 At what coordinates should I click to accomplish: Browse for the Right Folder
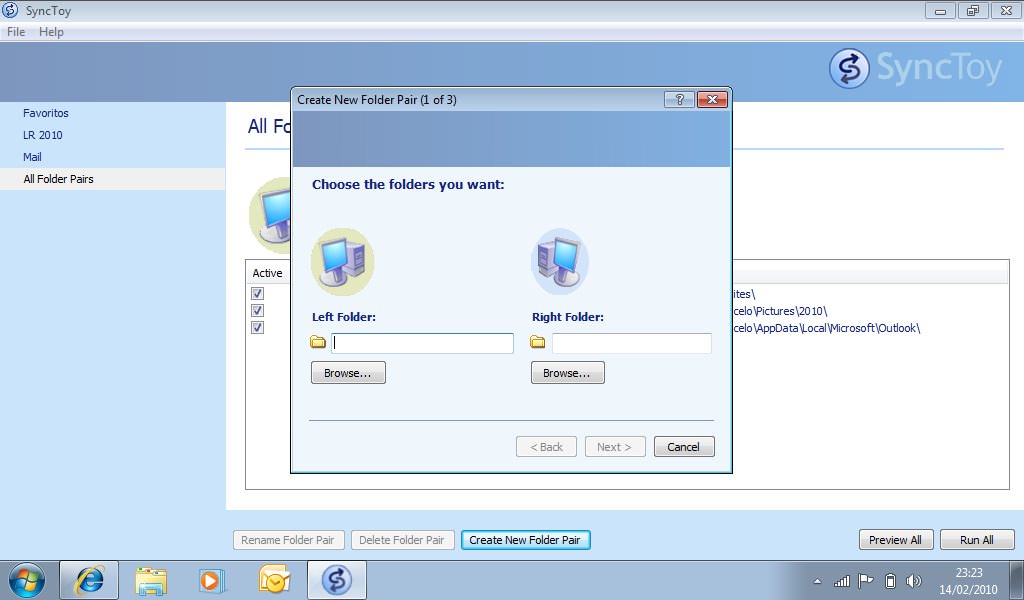pyautogui.click(x=567, y=373)
